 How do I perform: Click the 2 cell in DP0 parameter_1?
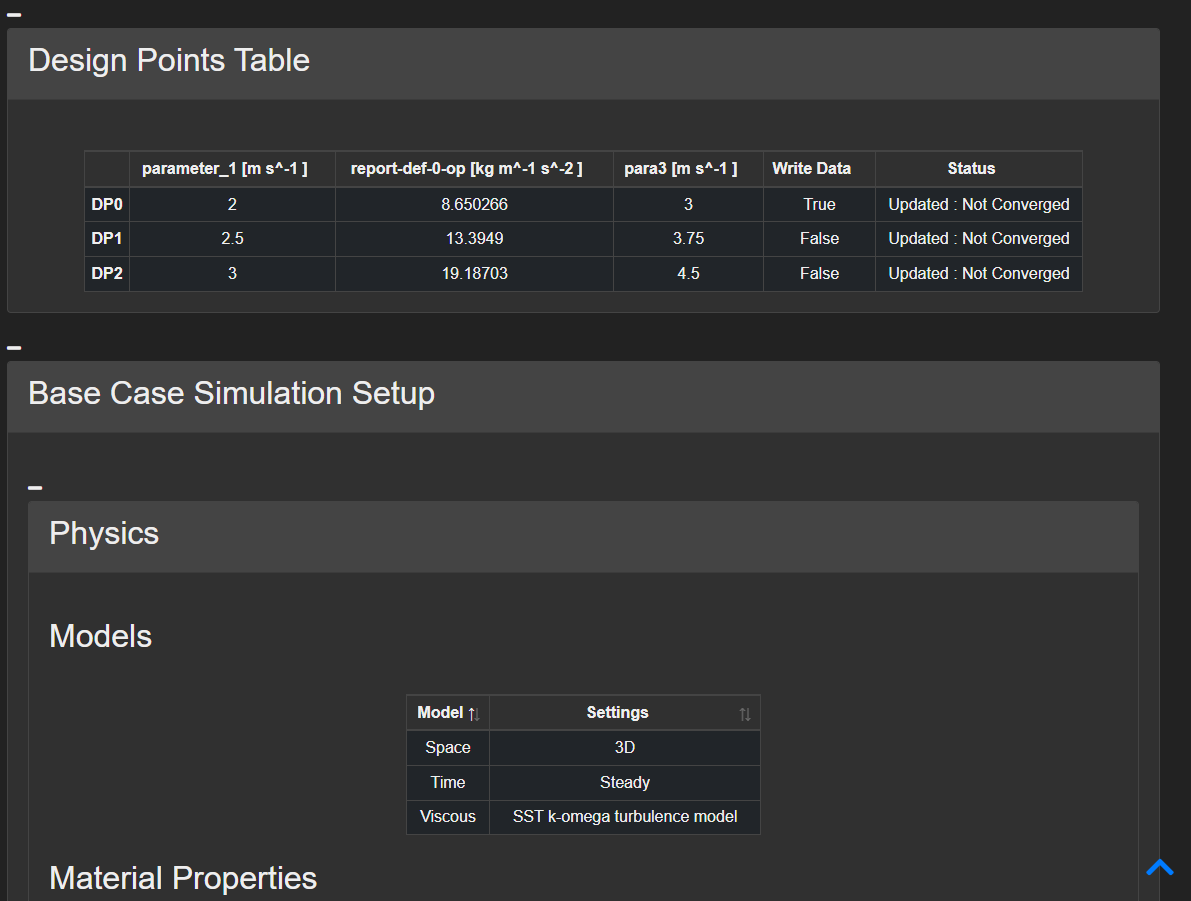232,204
